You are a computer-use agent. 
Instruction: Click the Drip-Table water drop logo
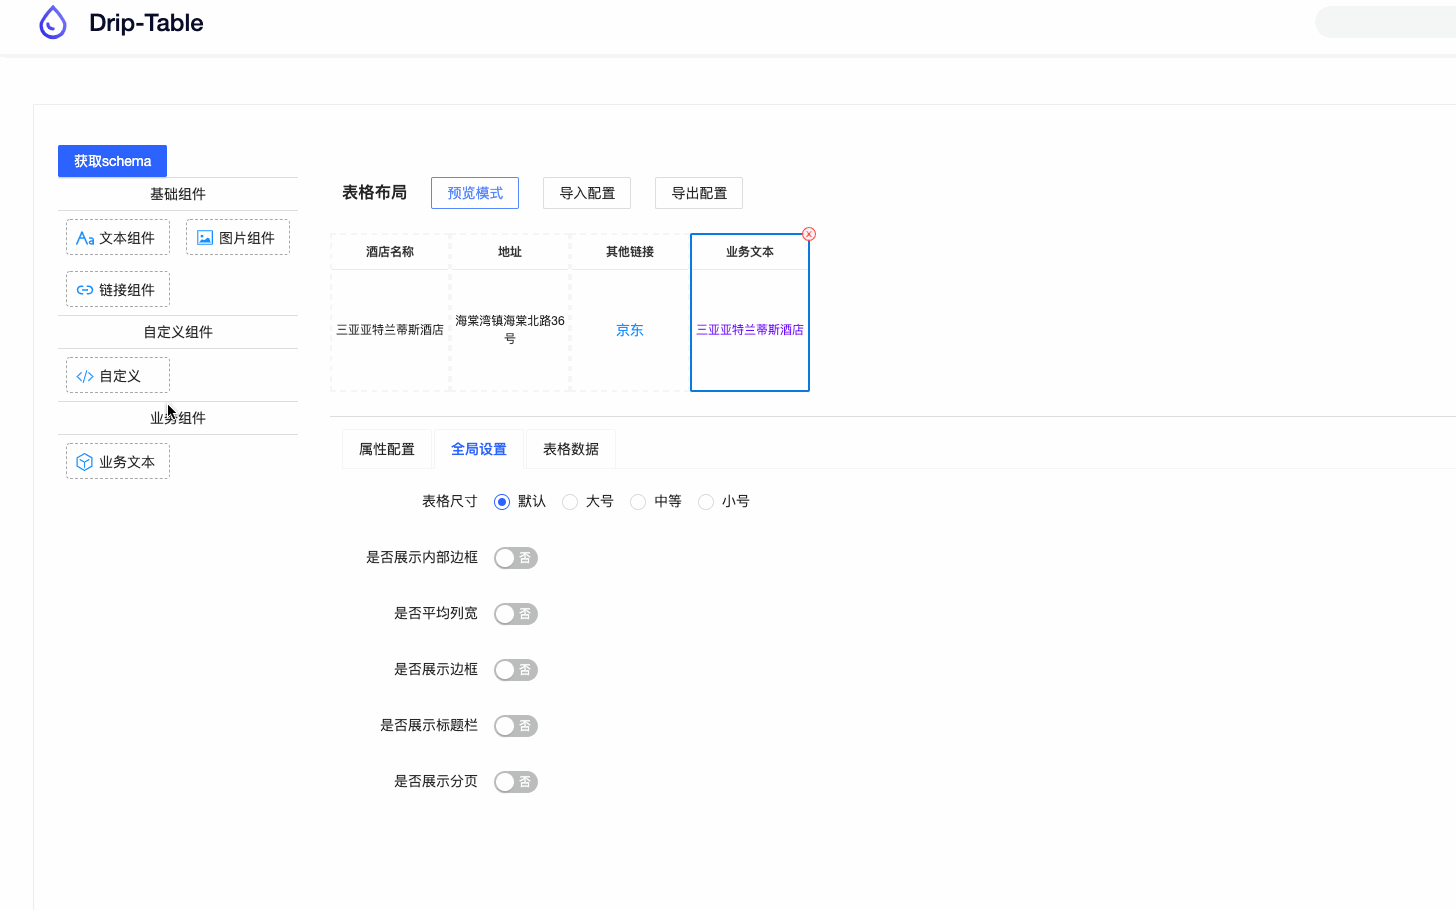coord(52,21)
